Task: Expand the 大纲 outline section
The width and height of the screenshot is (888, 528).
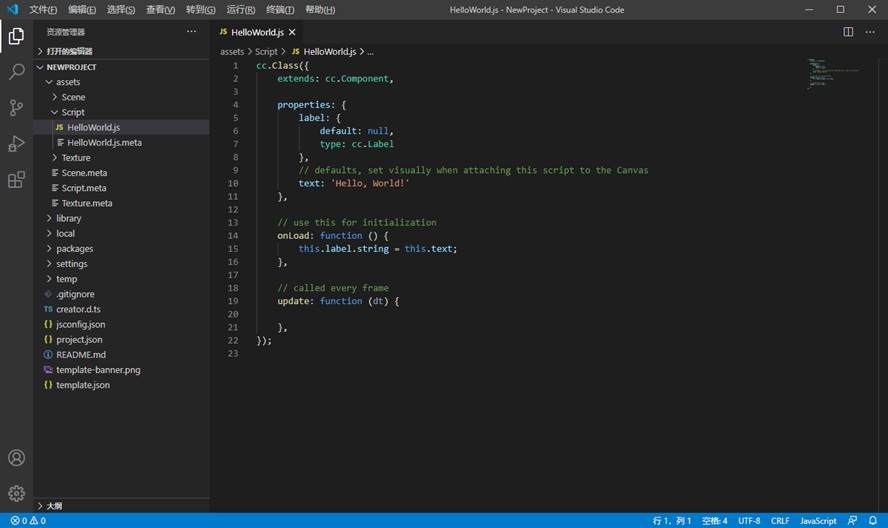Action: (x=121, y=506)
